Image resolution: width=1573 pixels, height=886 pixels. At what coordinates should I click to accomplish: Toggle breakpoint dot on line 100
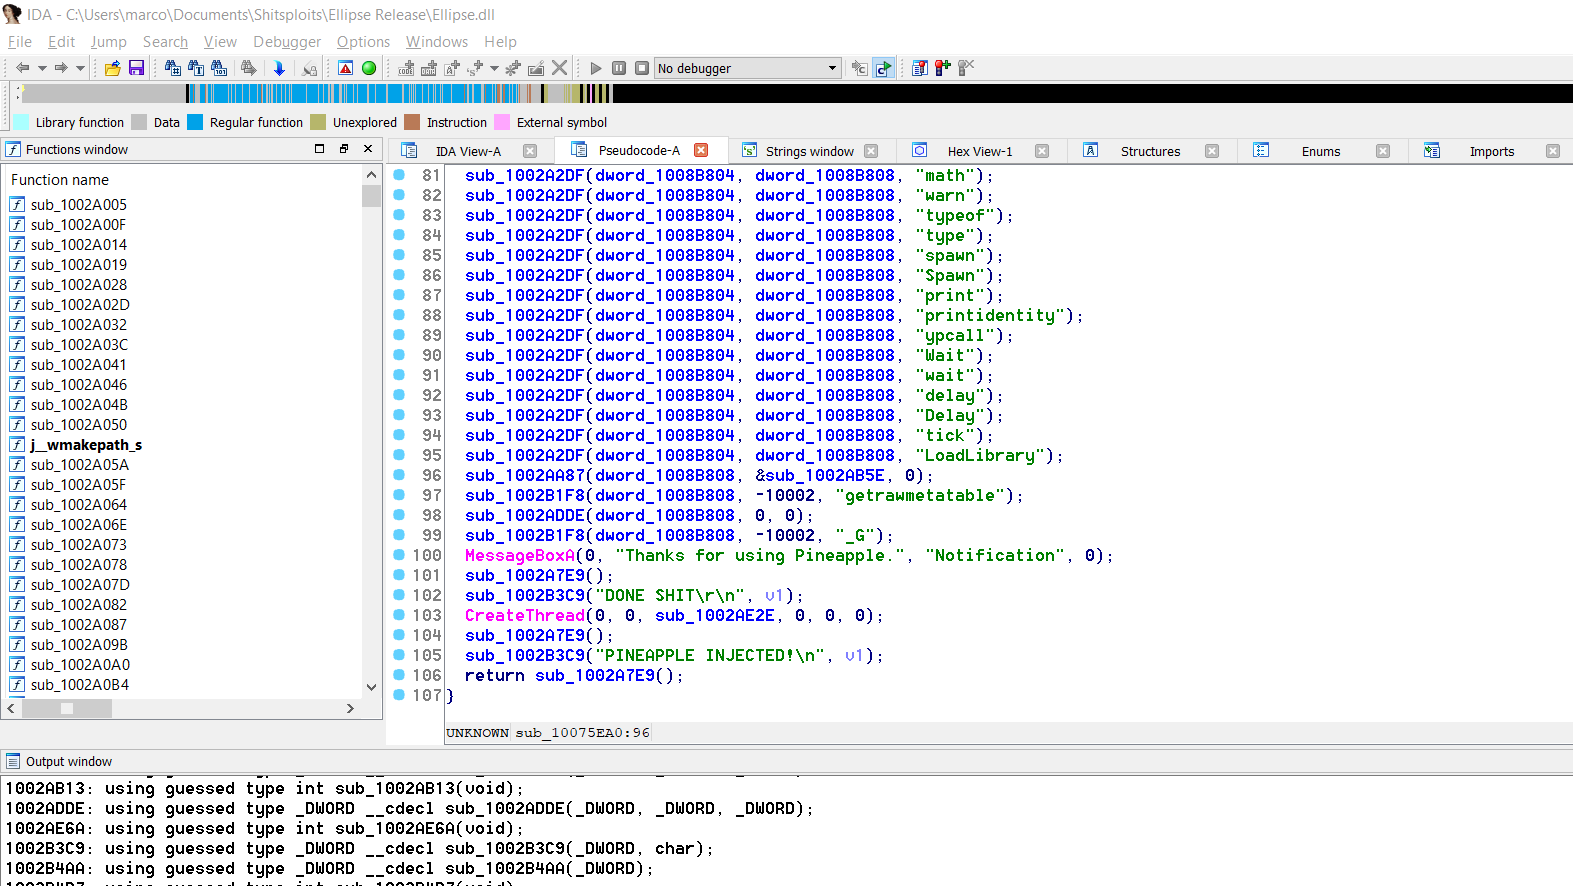tap(399, 555)
